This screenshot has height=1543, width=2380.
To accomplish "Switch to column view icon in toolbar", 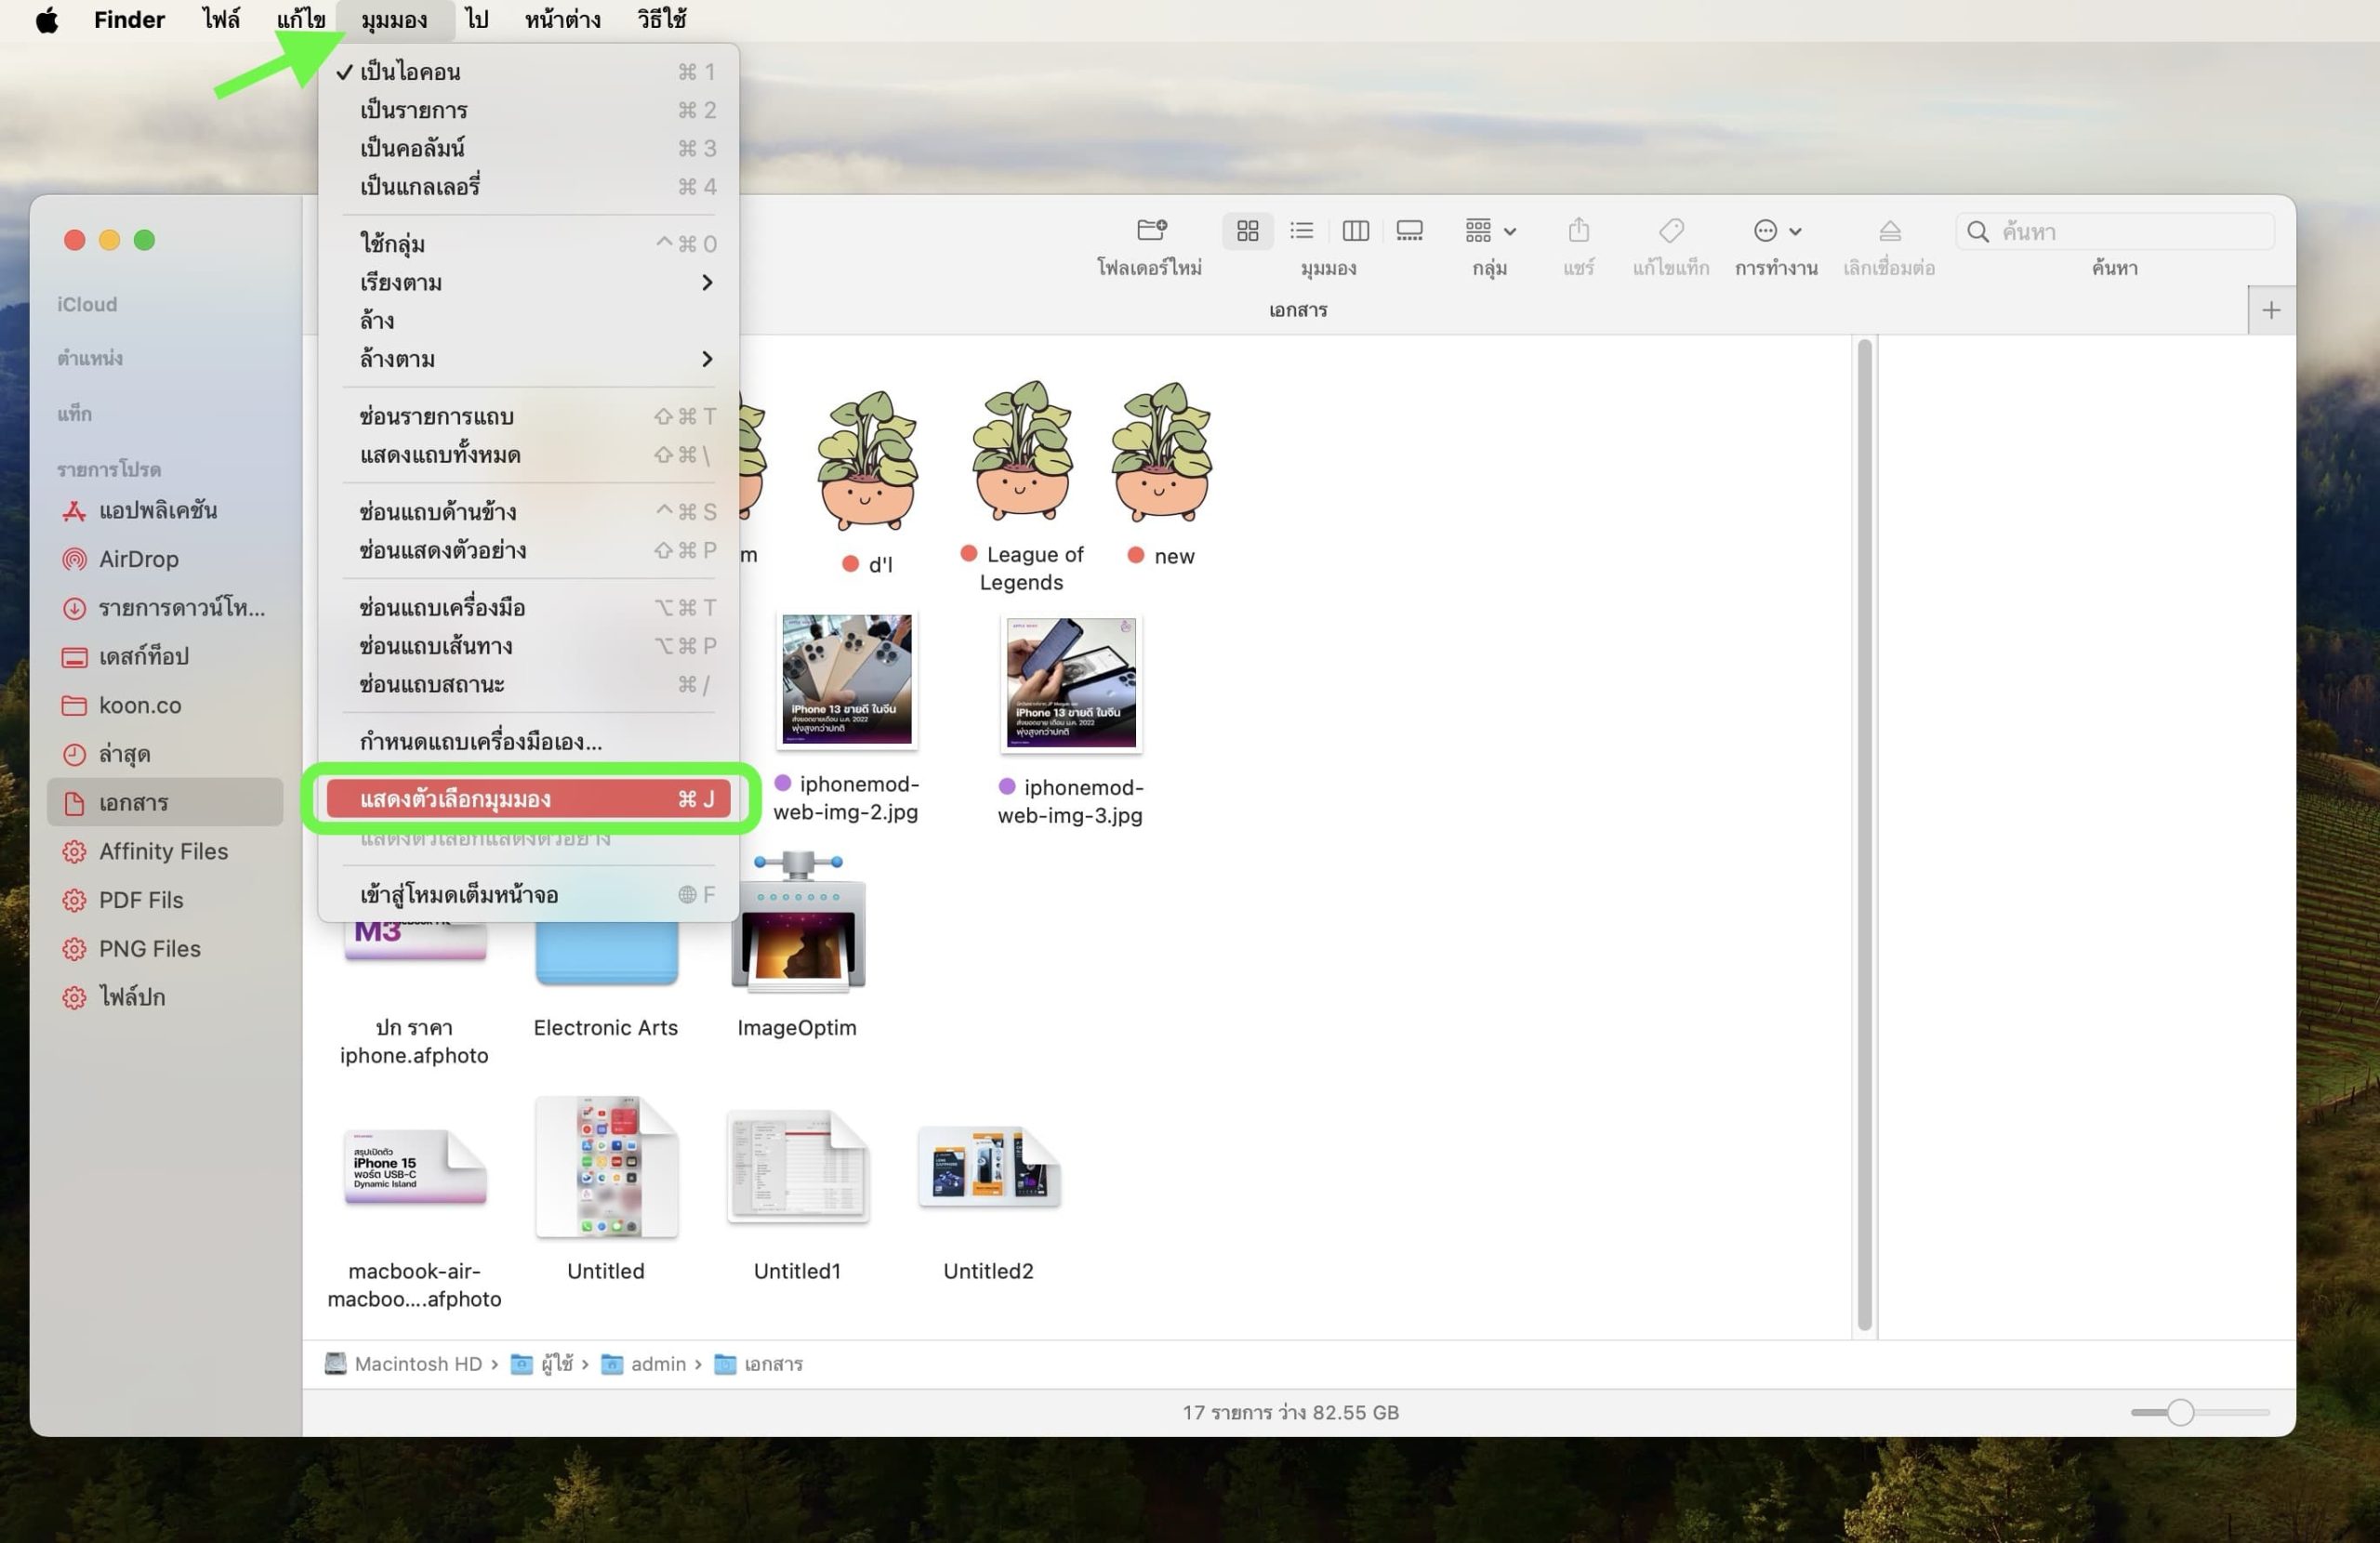I will tap(1355, 231).
